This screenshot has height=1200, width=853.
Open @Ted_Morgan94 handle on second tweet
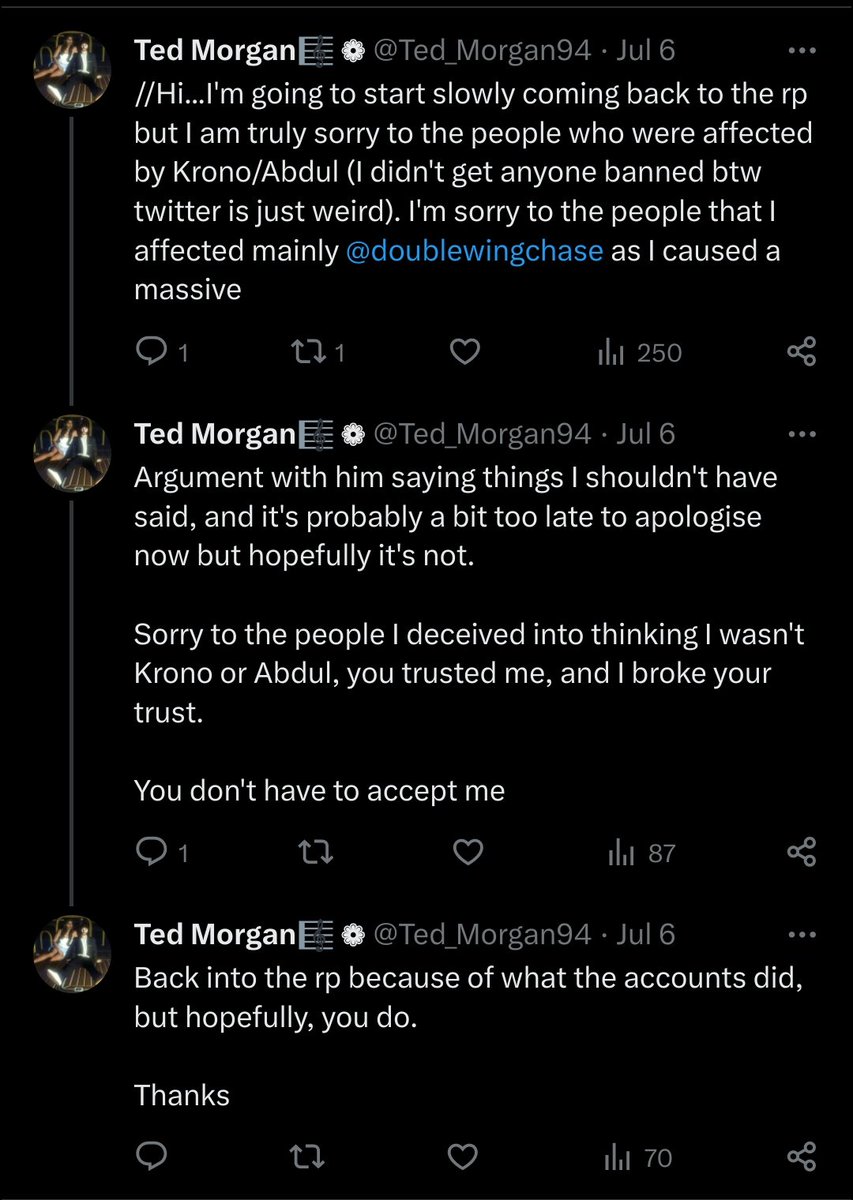point(482,434)
